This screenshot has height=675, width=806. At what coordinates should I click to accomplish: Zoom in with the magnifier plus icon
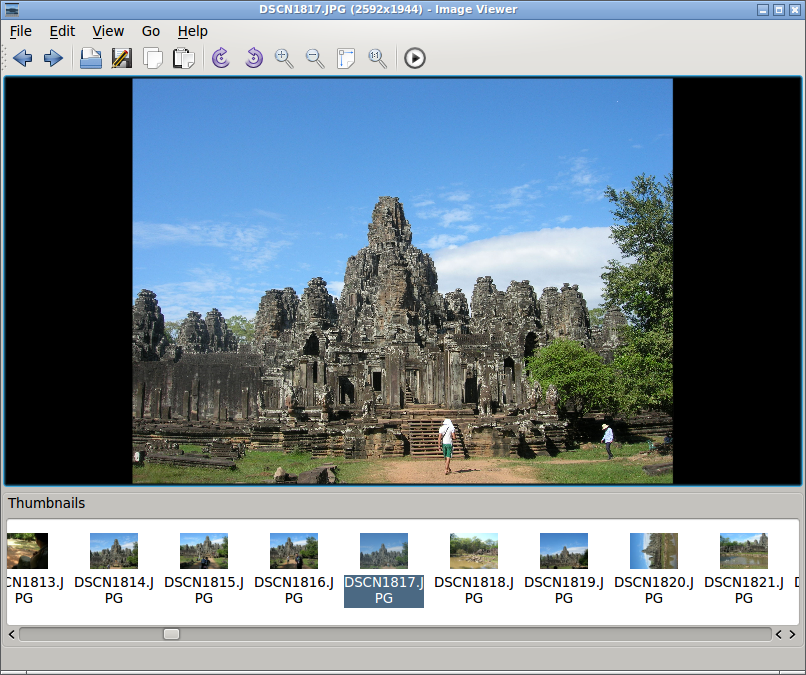(x=284, y=59)
